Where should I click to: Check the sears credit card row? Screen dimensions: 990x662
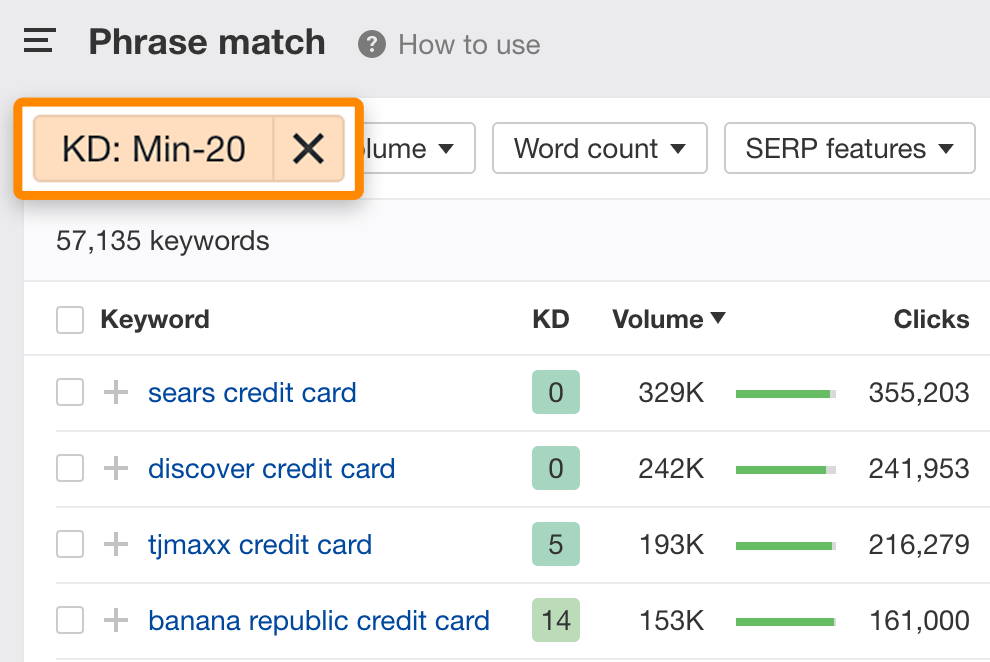[x=70, y=393]
